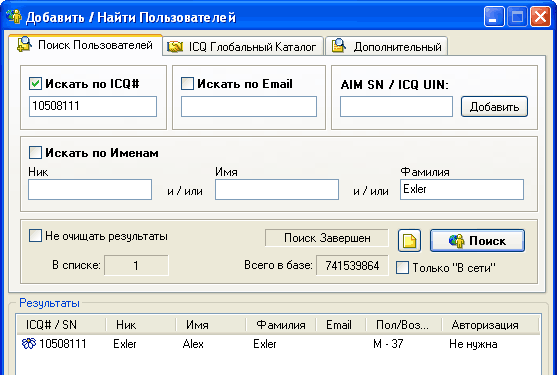
Task: Uncheck the Искать по ICQ# checkbox
Action: coord(35,84)
